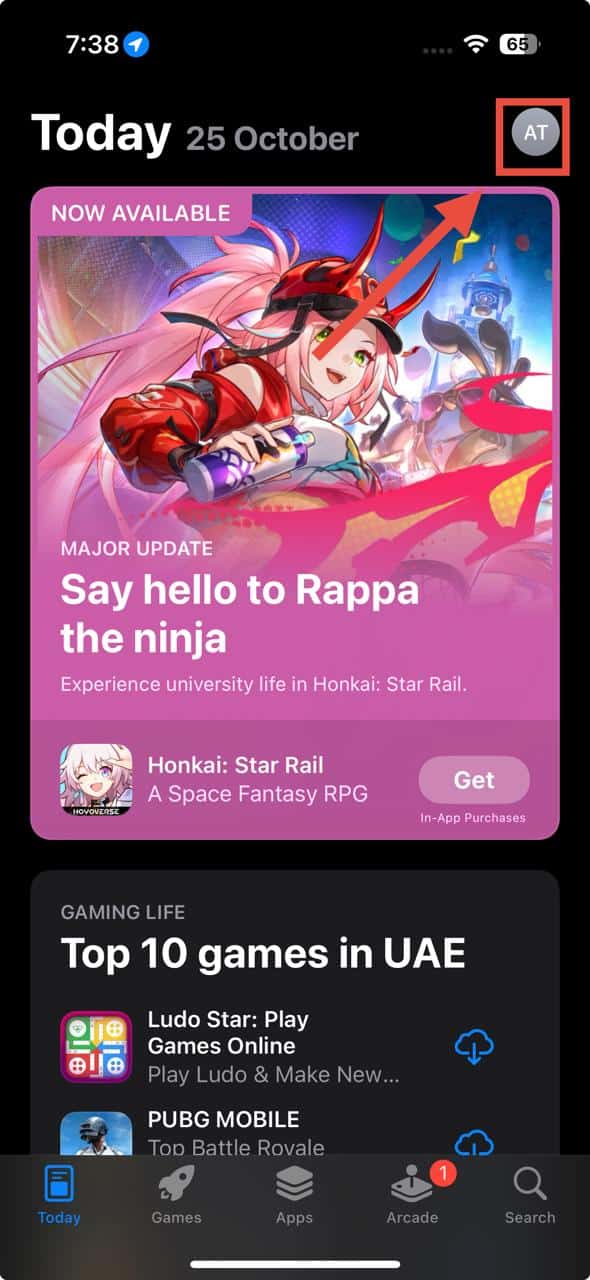Get Honkai: Star Rail
The image size is (590, 1280).
(474, 780)
